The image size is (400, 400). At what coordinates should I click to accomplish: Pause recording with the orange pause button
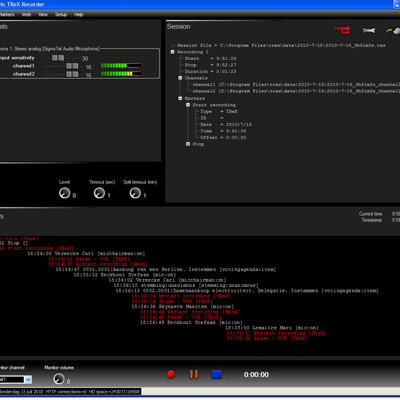point(194,374)
